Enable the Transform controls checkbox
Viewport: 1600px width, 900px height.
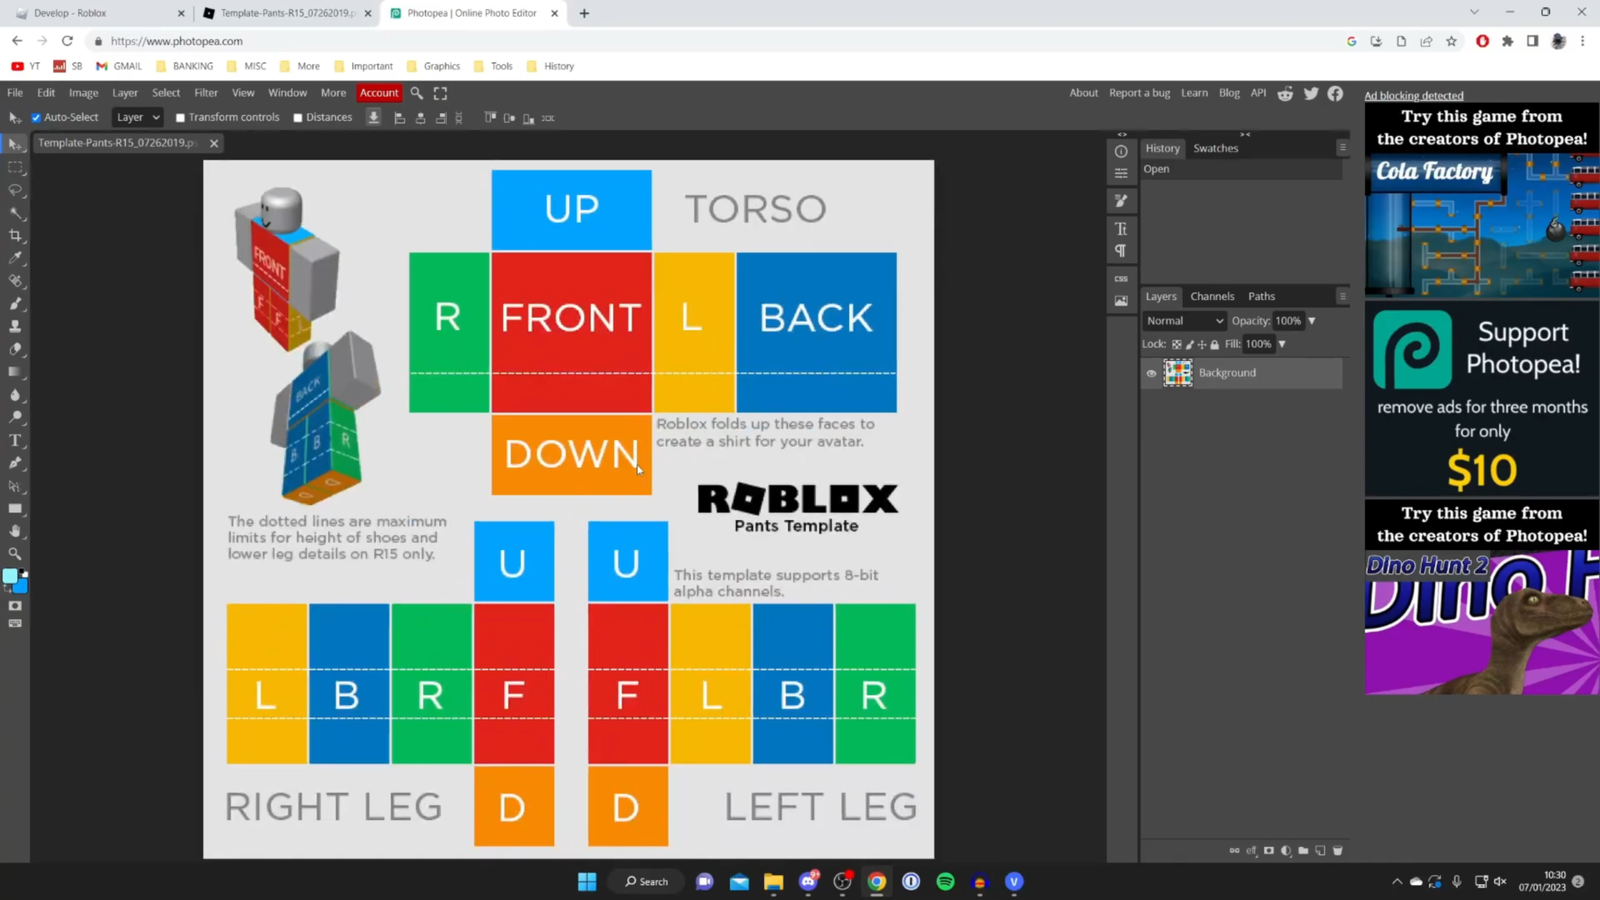coord(180,117)
